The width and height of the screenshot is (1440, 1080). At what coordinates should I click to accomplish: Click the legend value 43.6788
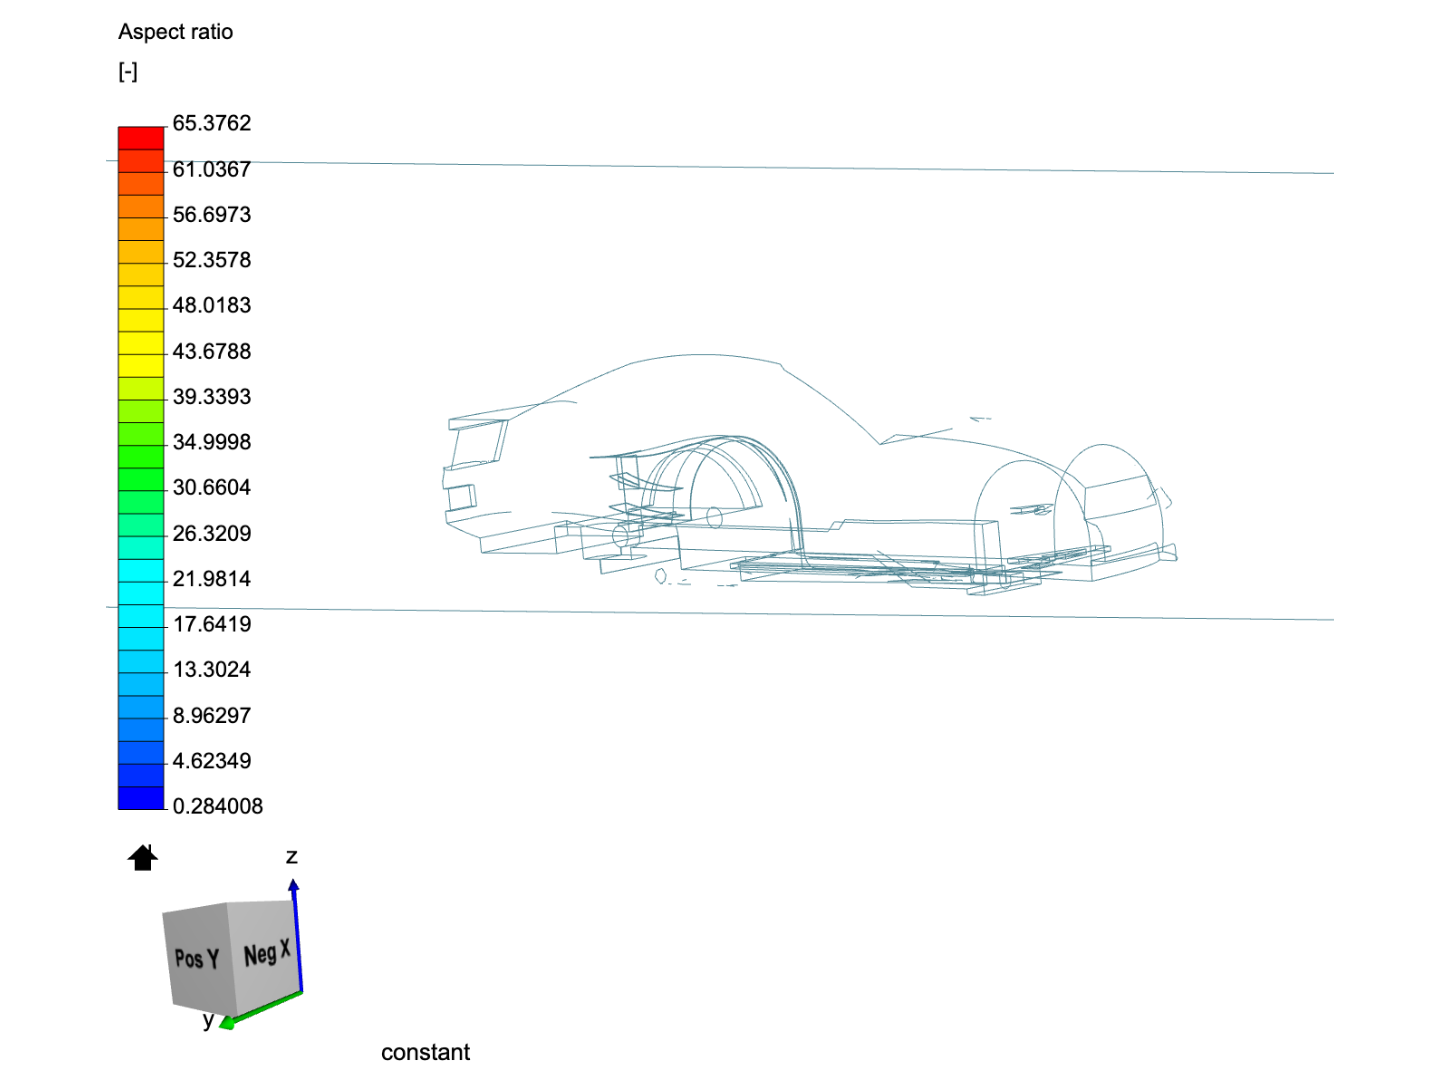pyautogui.click(x=212, y=351)
